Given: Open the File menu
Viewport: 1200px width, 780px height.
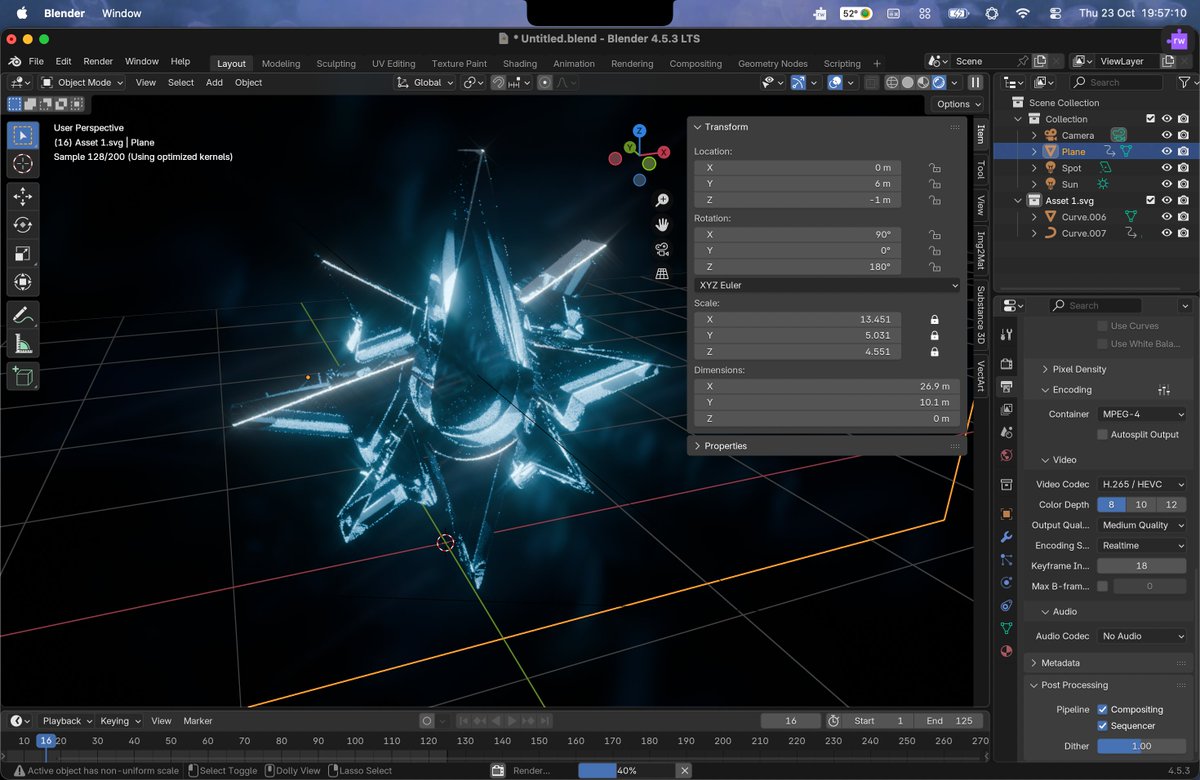Looking at the screenshot, I should (36, 62).
